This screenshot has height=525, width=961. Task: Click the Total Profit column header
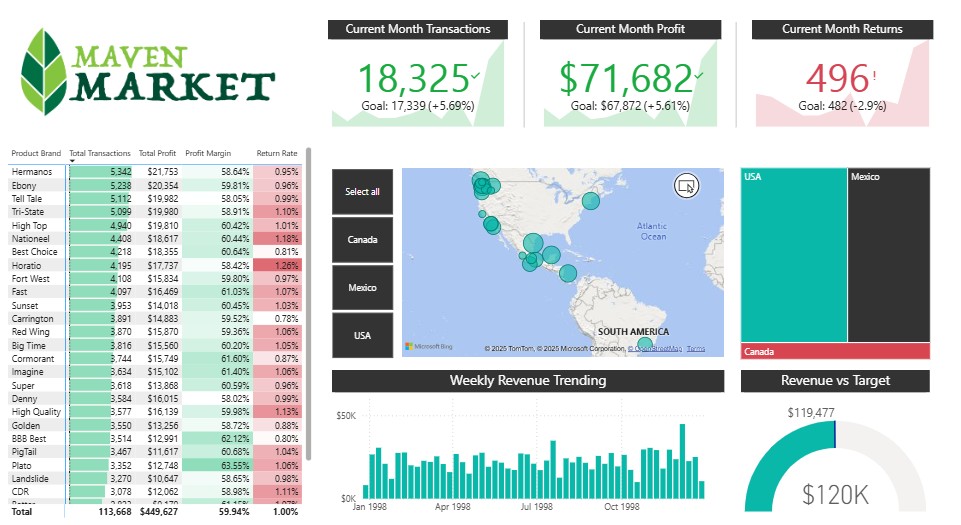(x=157, y=153)
